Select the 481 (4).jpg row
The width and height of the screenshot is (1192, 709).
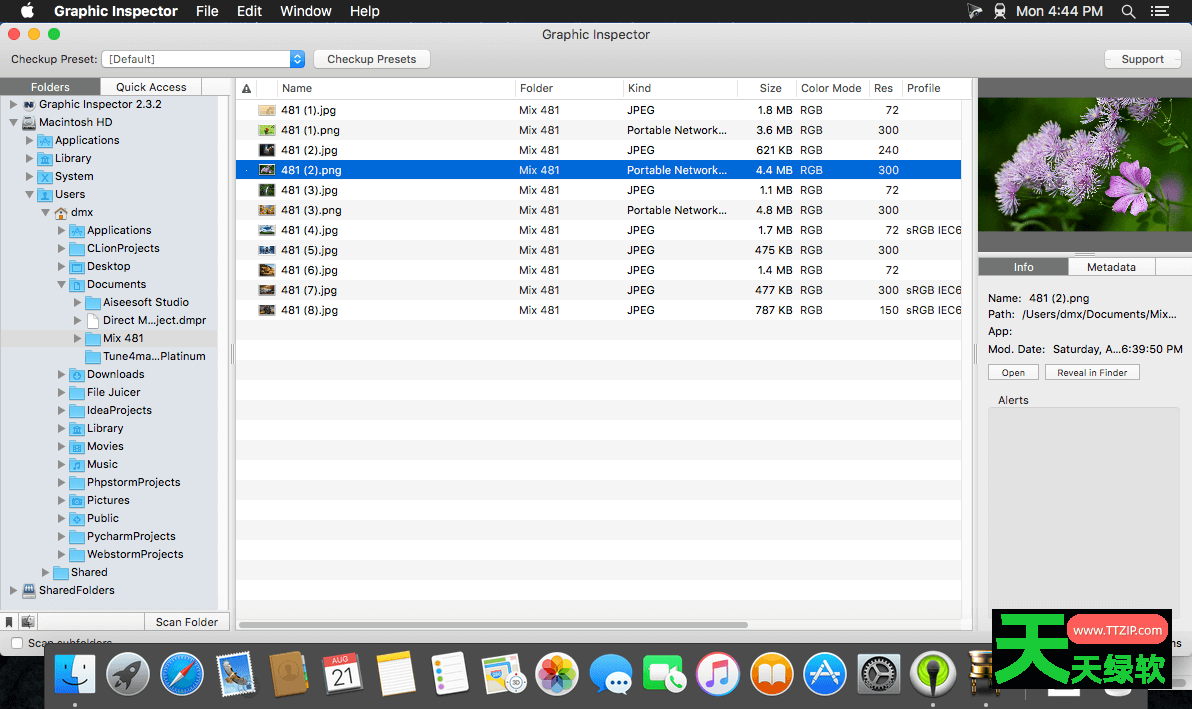598,230
